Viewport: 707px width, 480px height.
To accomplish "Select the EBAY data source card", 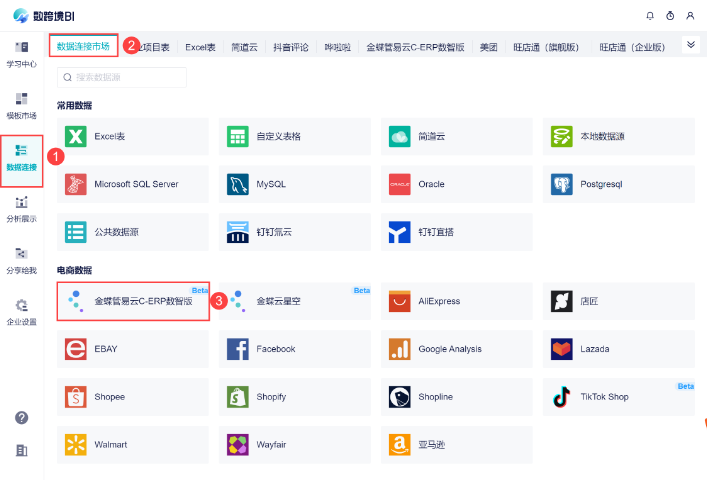I will (133, 349).
